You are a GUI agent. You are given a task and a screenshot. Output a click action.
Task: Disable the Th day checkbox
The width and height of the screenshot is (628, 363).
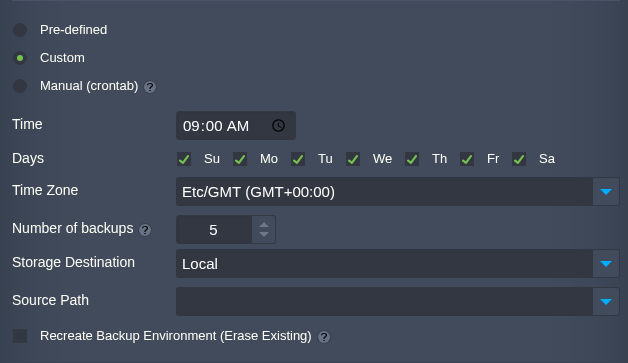tap(412, 159)
